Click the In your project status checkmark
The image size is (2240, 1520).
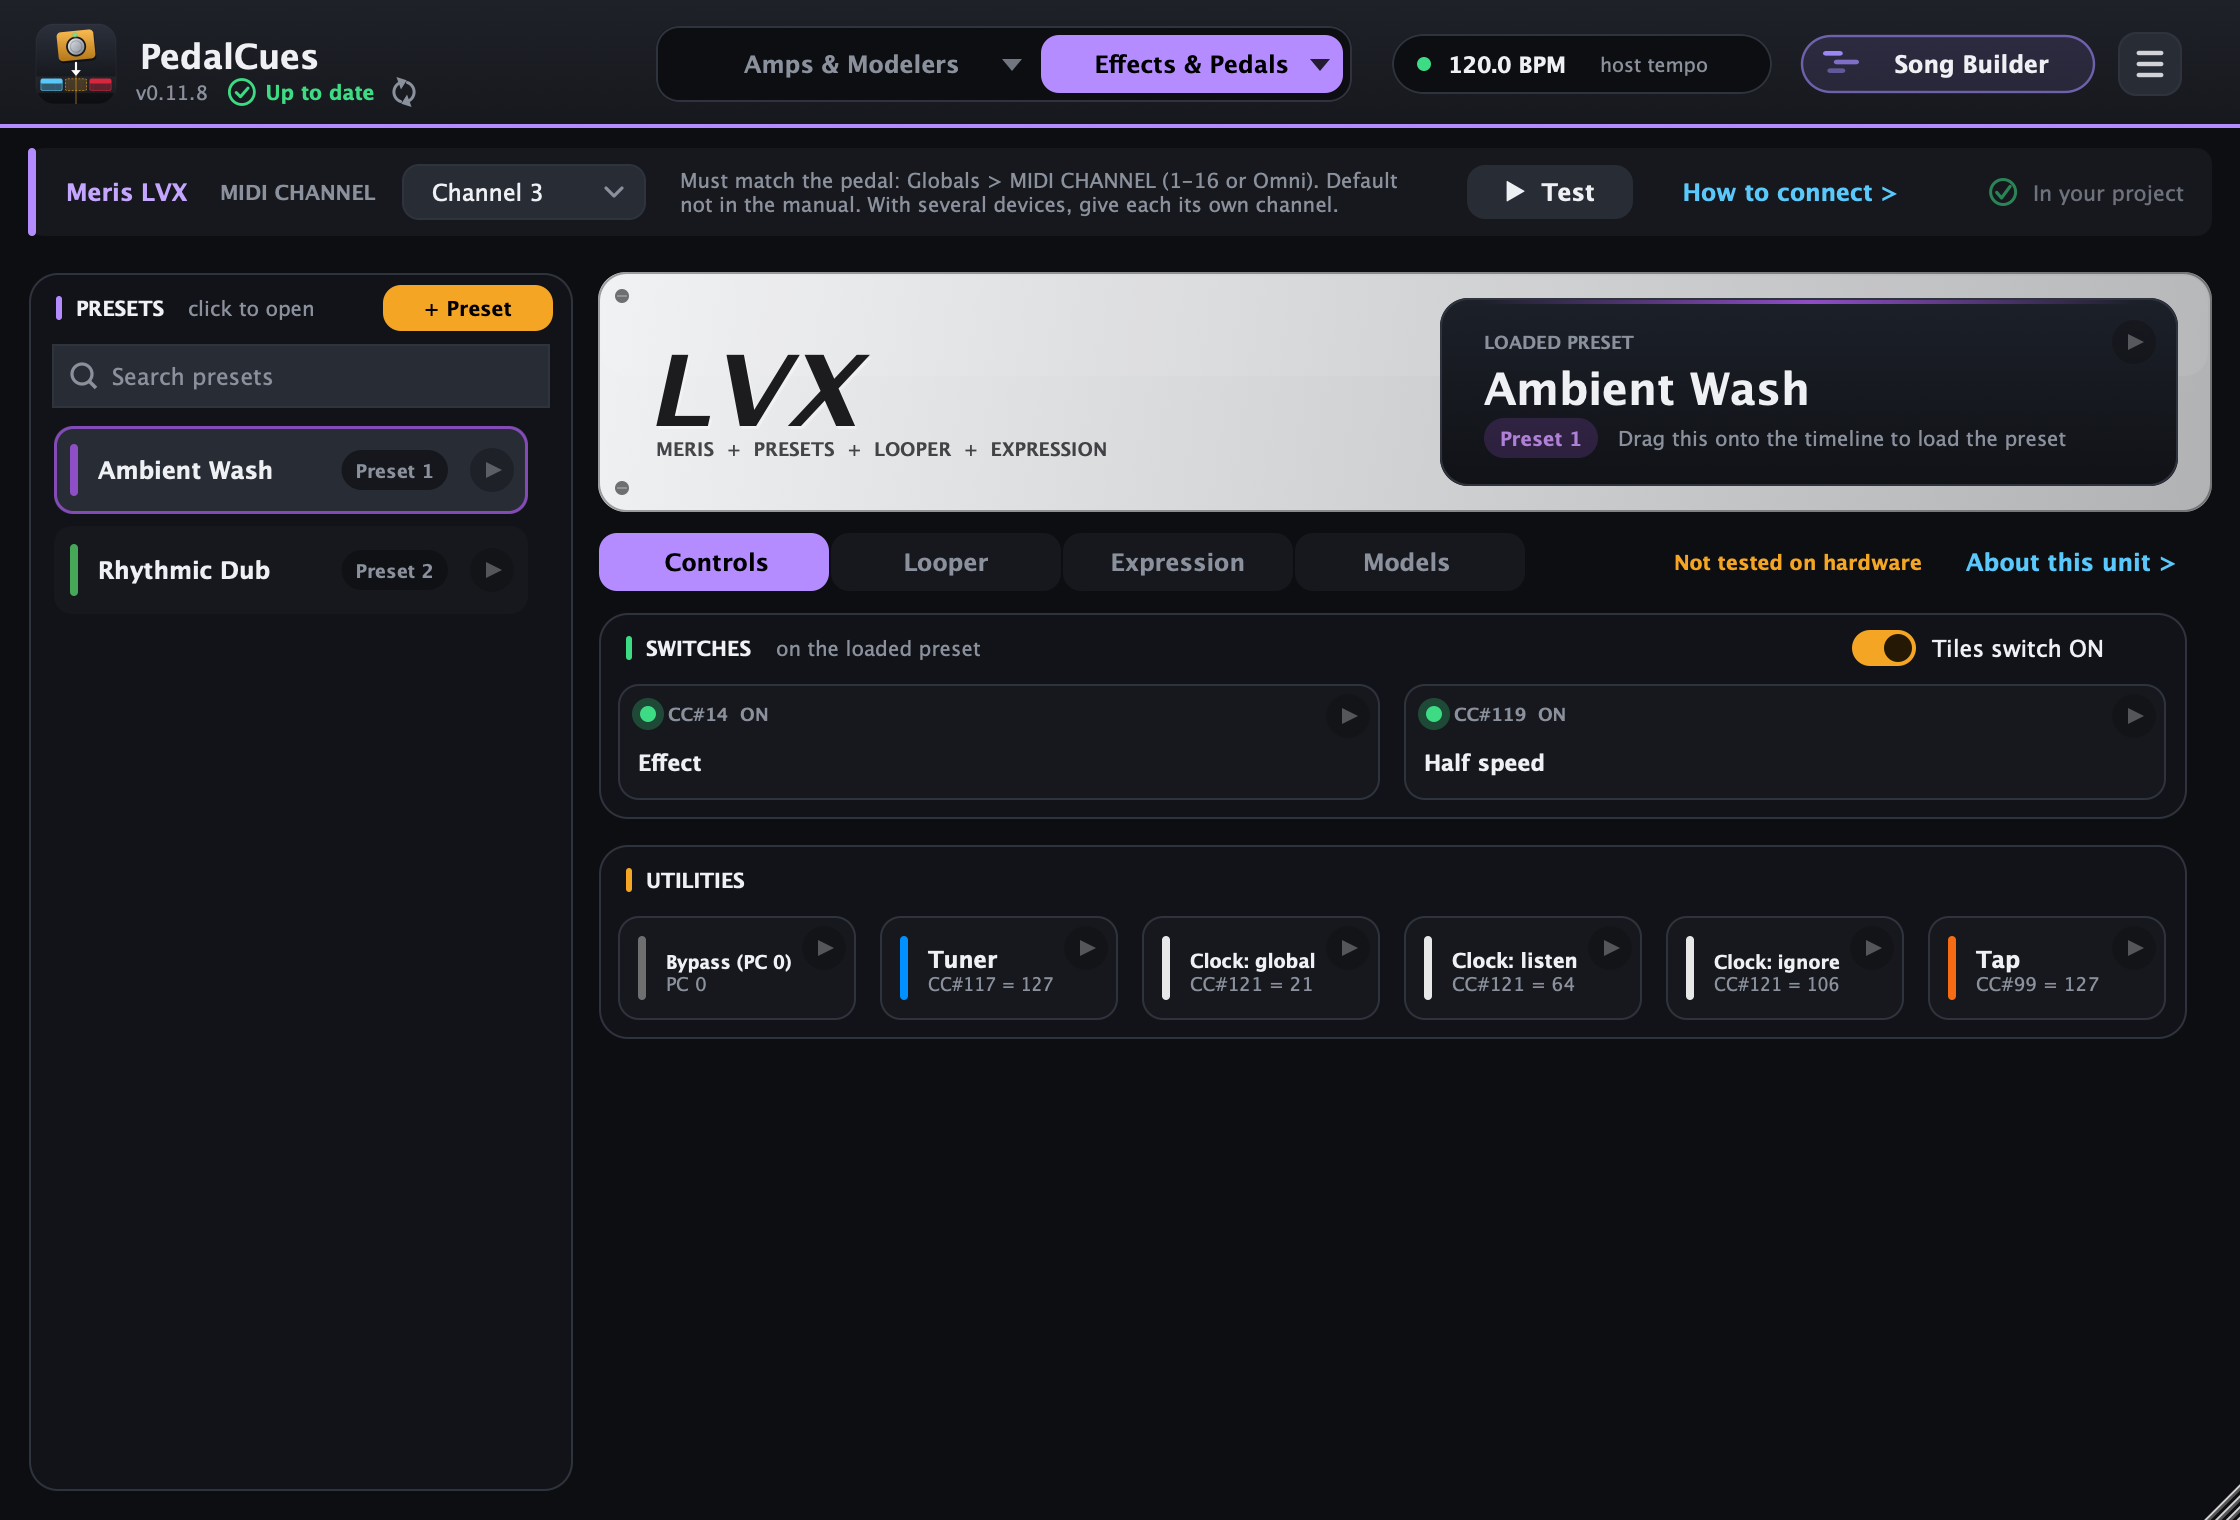click(x=2003, y=192)
